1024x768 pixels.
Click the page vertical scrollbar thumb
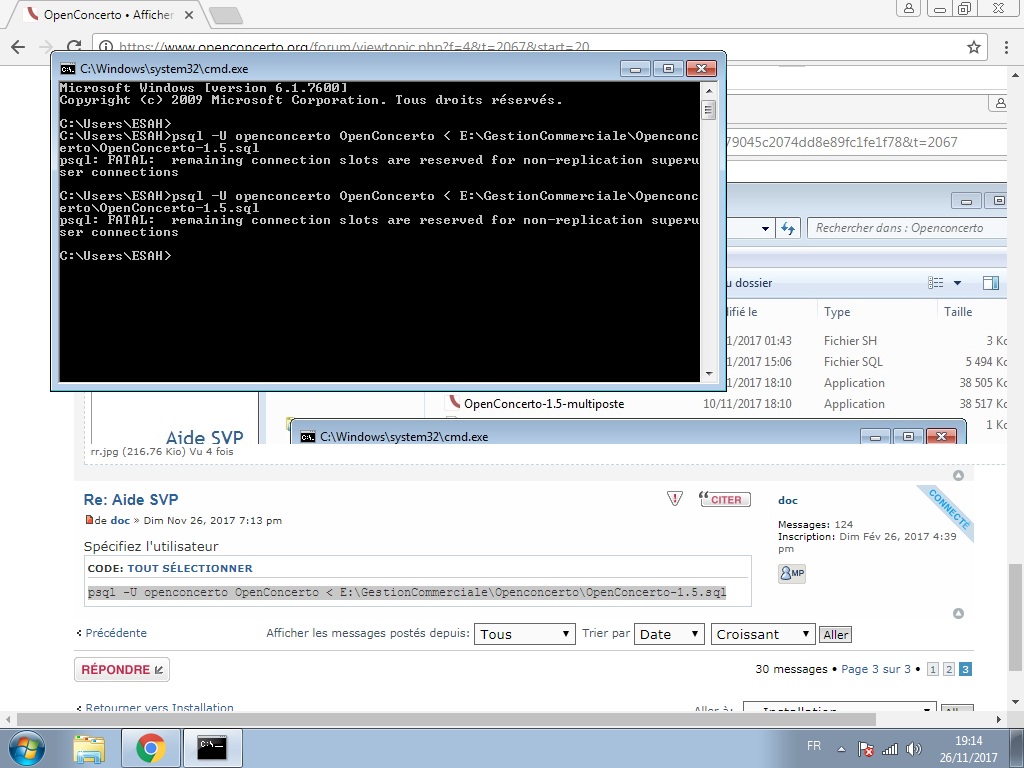pyautogui.click(x=1014, y=616)
